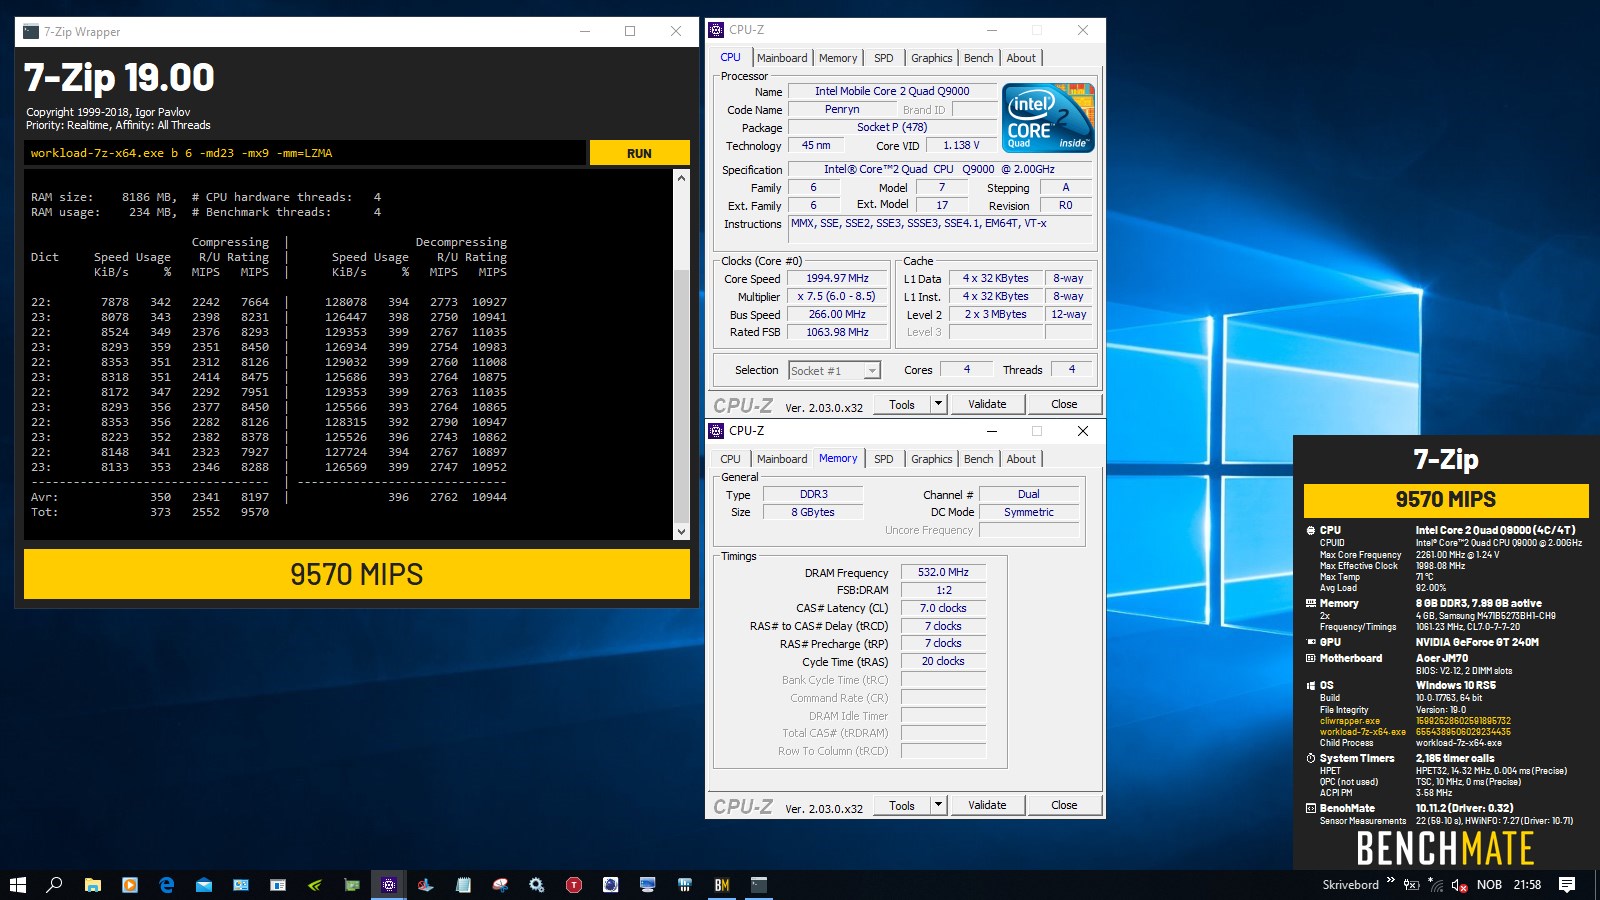Switch to SPD tab in upper CPU-Z
This screenshot has height=900, width=1600.
tap(884, 58)
